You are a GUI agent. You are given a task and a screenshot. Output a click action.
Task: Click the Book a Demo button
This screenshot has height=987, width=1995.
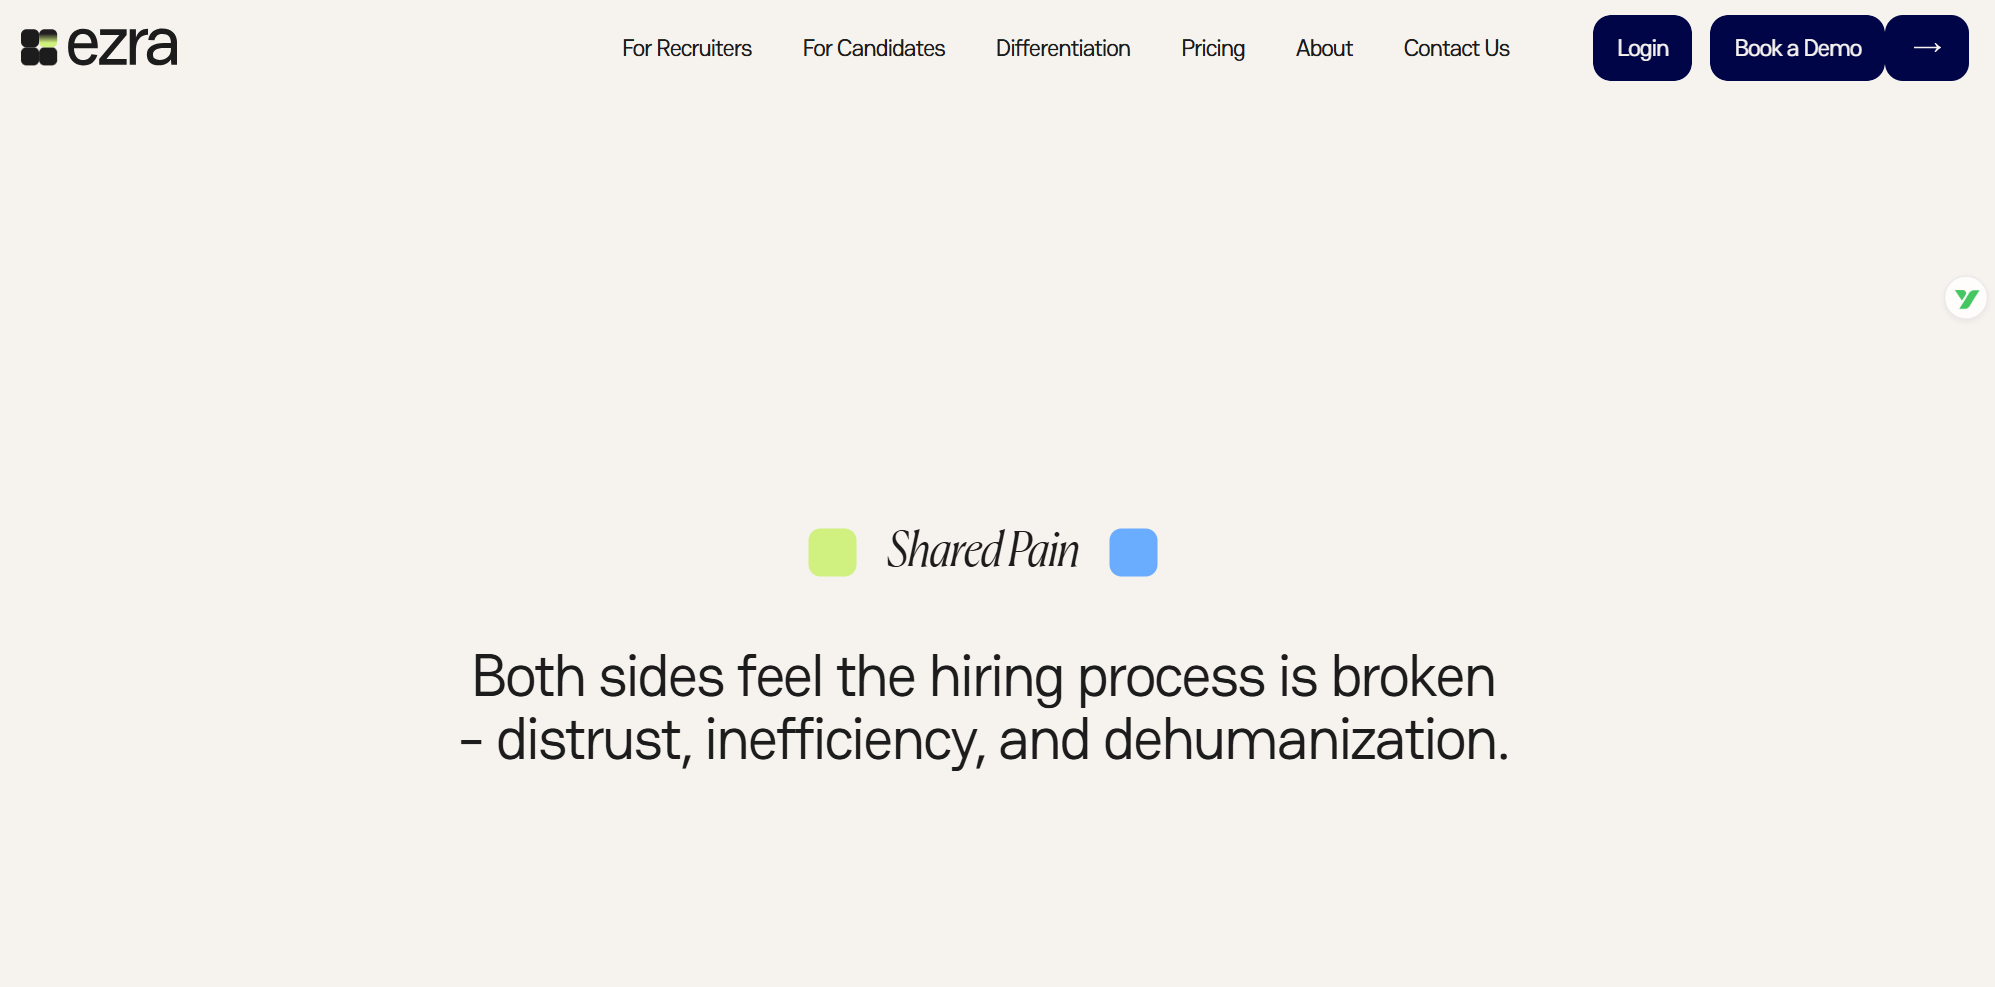point(1797,48)
